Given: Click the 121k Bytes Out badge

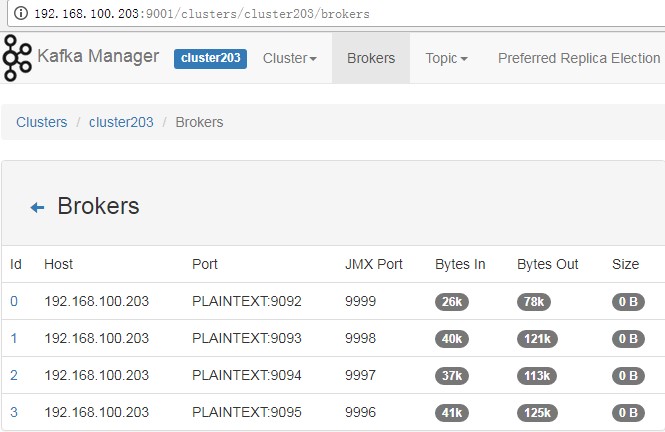Looking at the screenshot, I should pyautogui.click(x=537, y=339).
